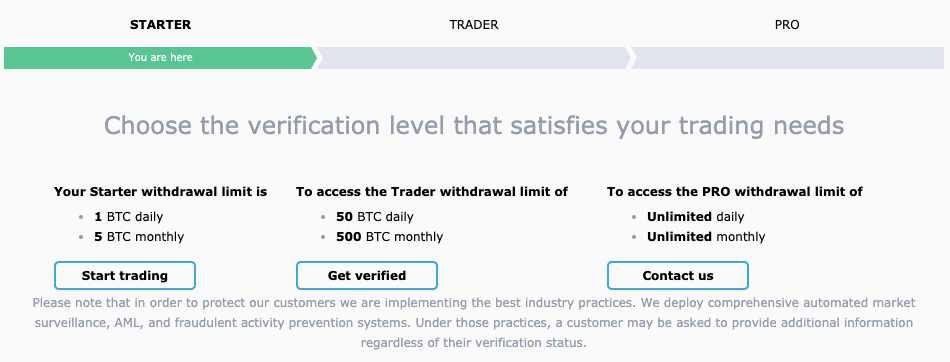Click the AML disclaimer paragraph text

474,323
